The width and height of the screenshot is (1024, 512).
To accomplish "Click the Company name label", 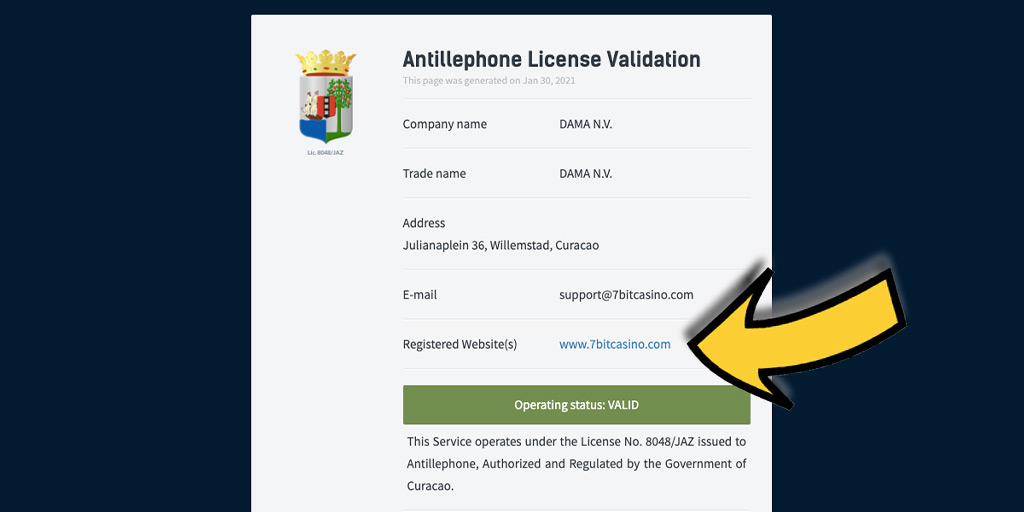I will [x=444, y=124].
